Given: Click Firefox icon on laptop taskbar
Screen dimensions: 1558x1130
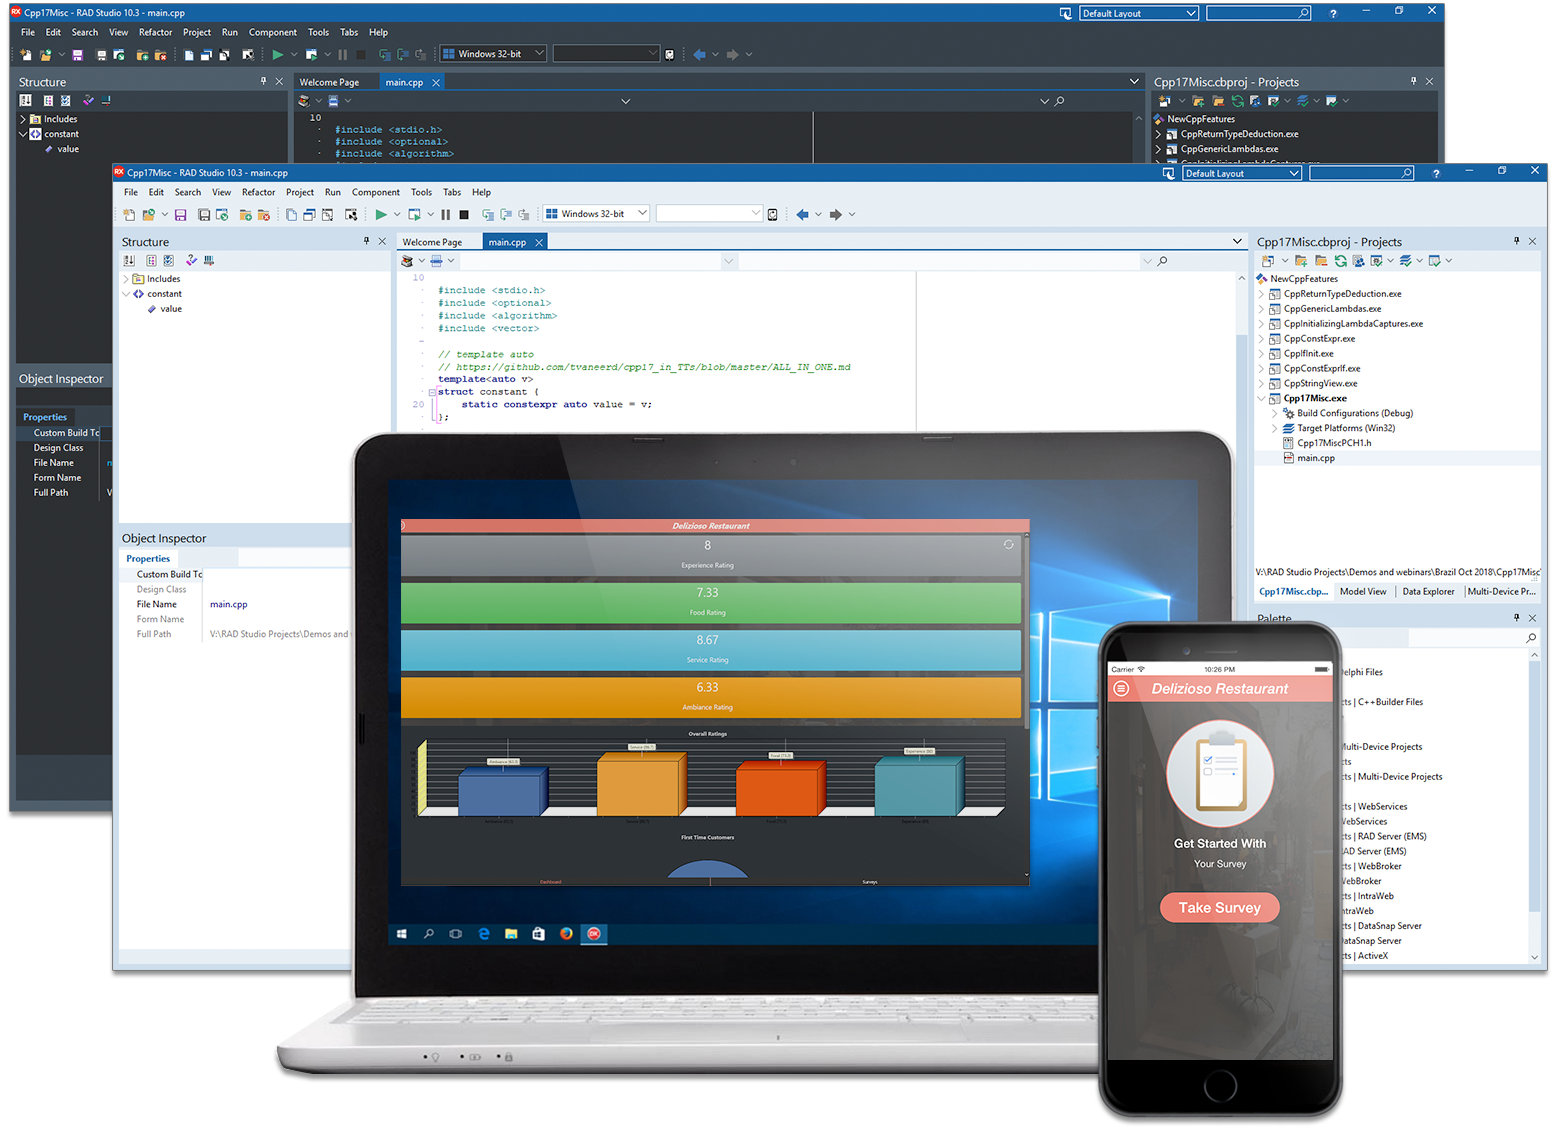Looking at the screenshot, I should pyautogui.click(x=566, y=934).
